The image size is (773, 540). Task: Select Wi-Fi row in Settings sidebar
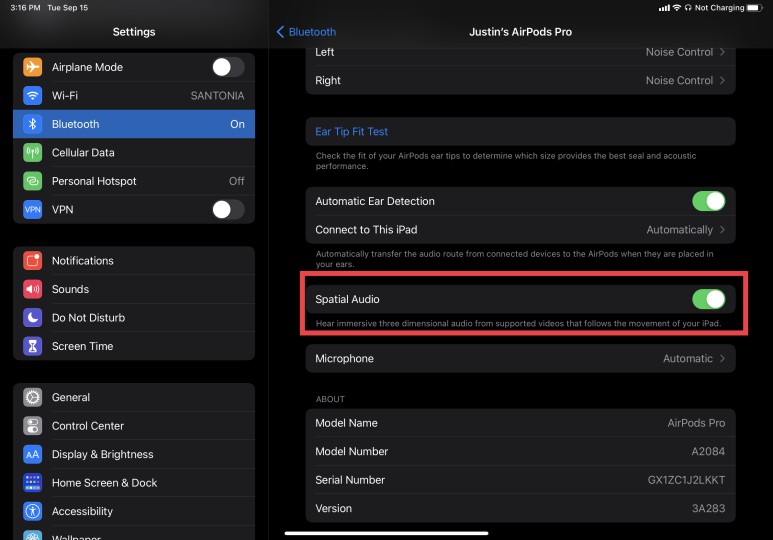134,96
